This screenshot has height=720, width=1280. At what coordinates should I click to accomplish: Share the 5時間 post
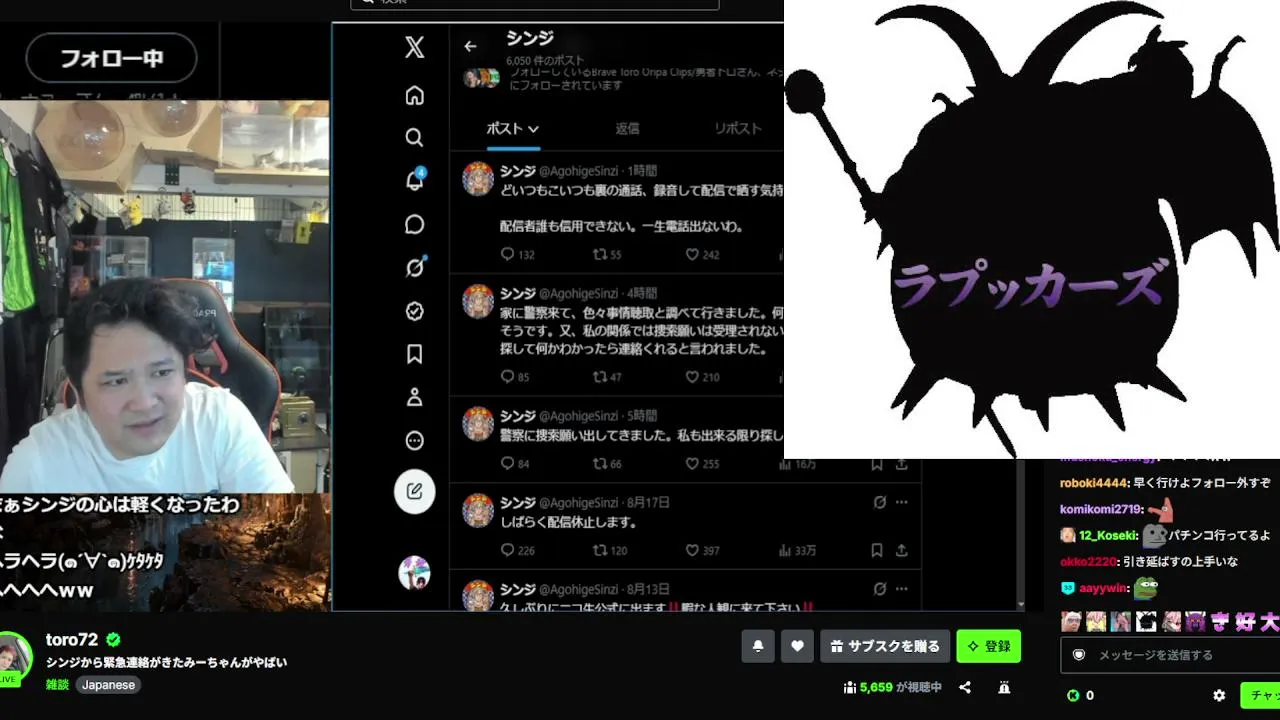tap(901, 464)
